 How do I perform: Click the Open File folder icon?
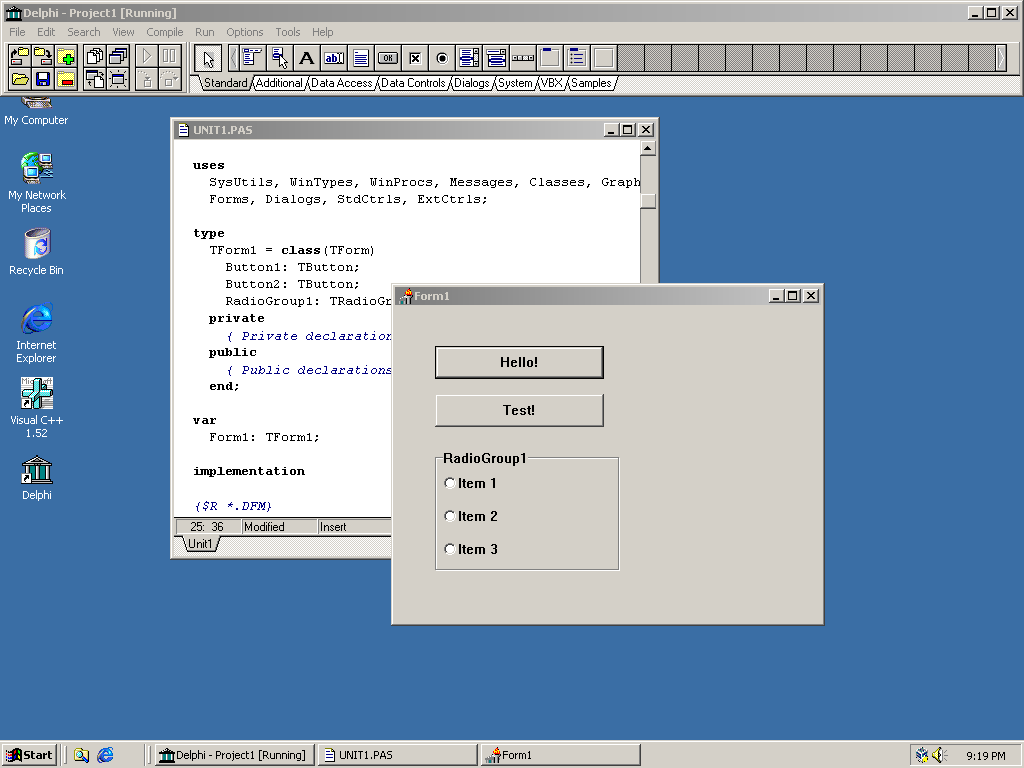(x=20, y=80)
